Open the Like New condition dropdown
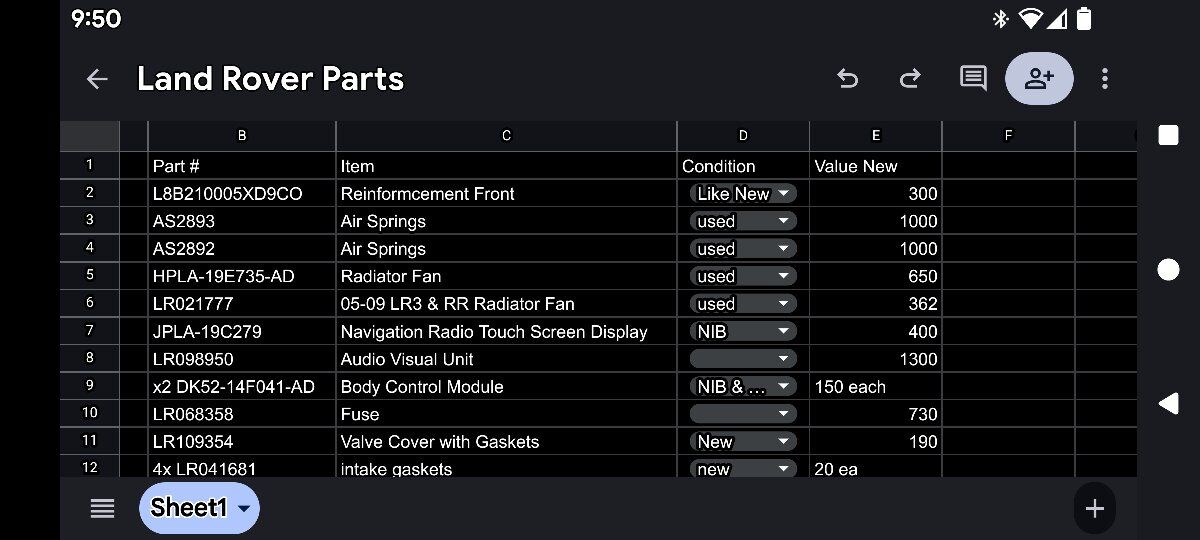 (742, 194)
